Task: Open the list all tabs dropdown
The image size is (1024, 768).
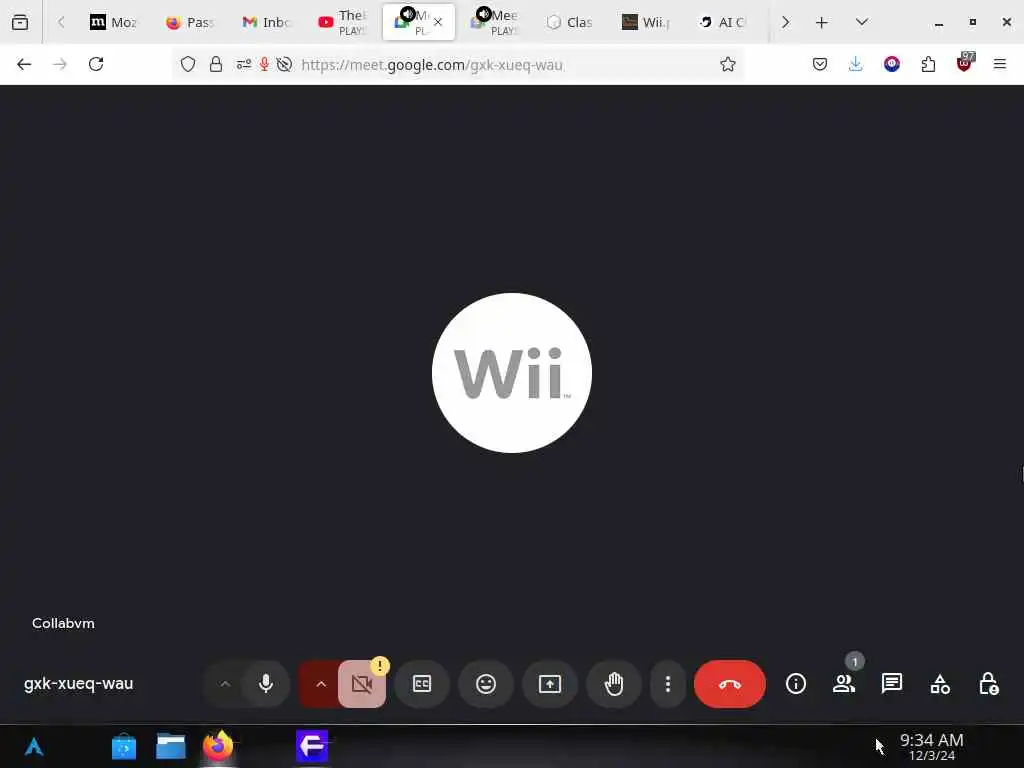Action: coord(861,22)
